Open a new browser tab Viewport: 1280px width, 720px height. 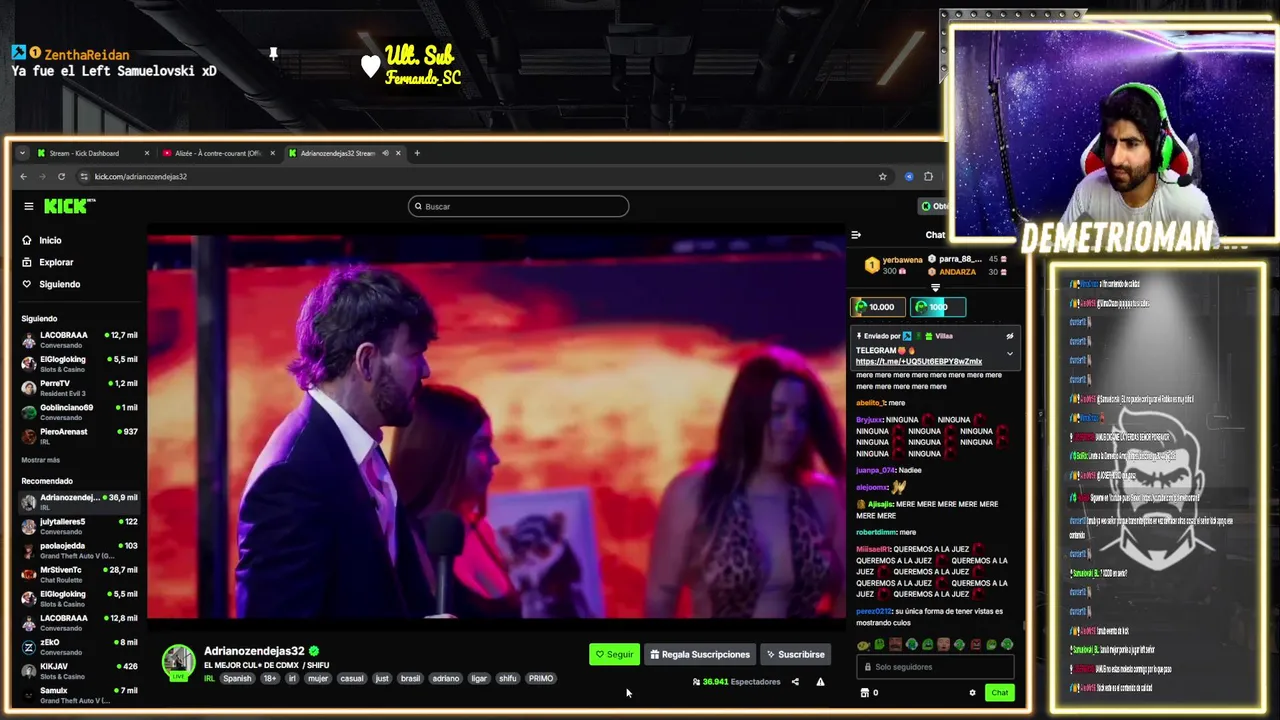click(417, 153)
